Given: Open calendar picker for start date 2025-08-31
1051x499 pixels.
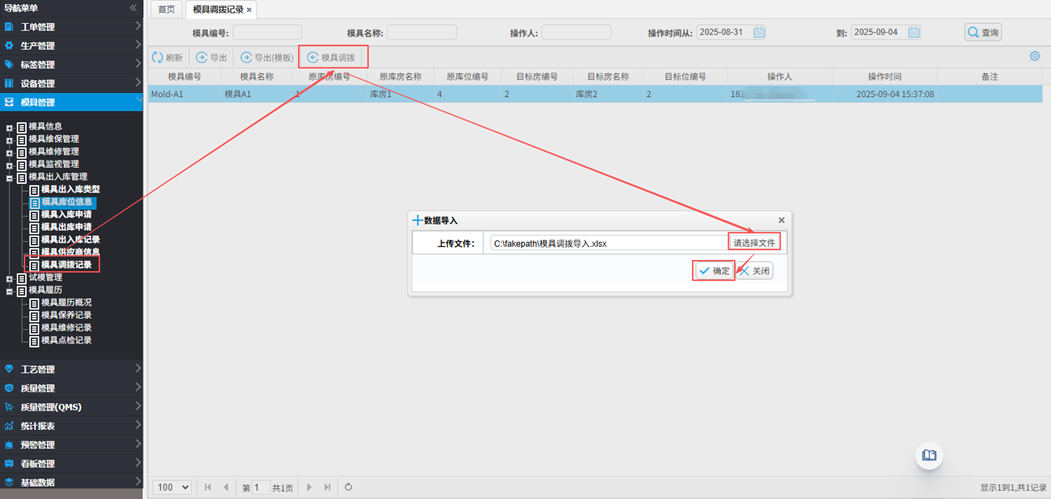Looking at the screenshot, I should point(759,33).
